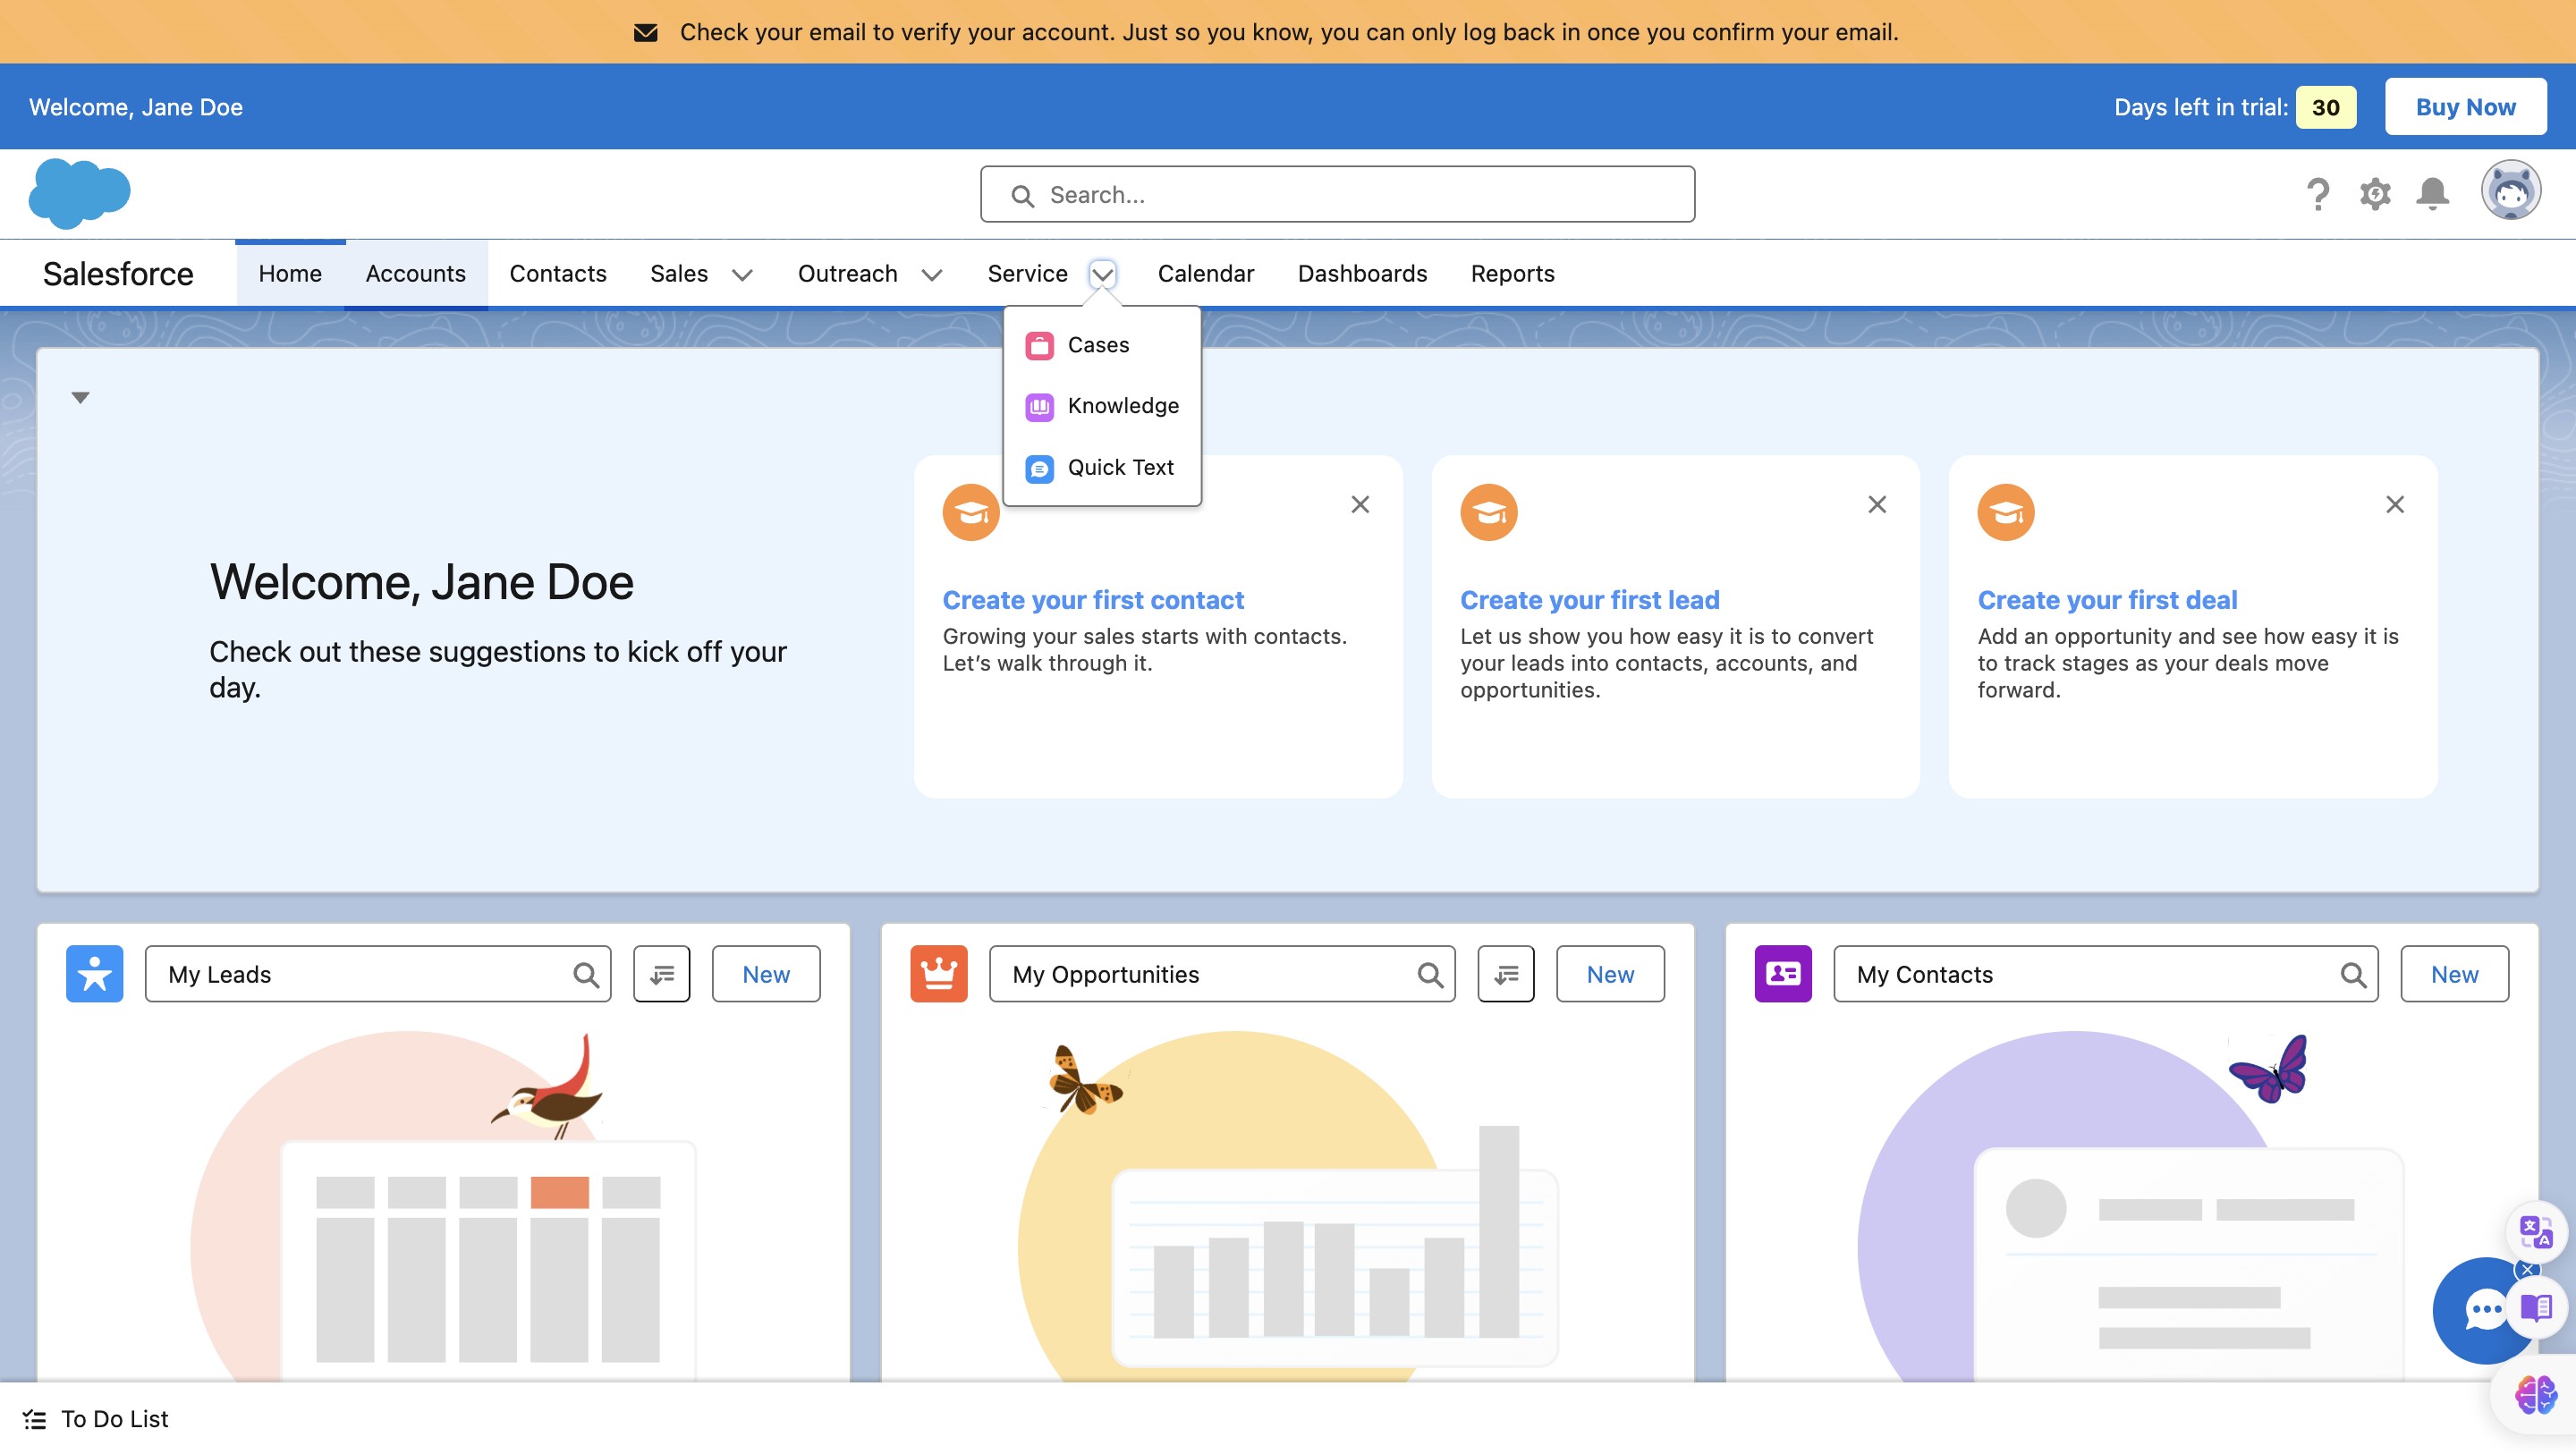2576x1454 pixels.
Task: Open the help question mark icon
Action: click(2317, 194)
